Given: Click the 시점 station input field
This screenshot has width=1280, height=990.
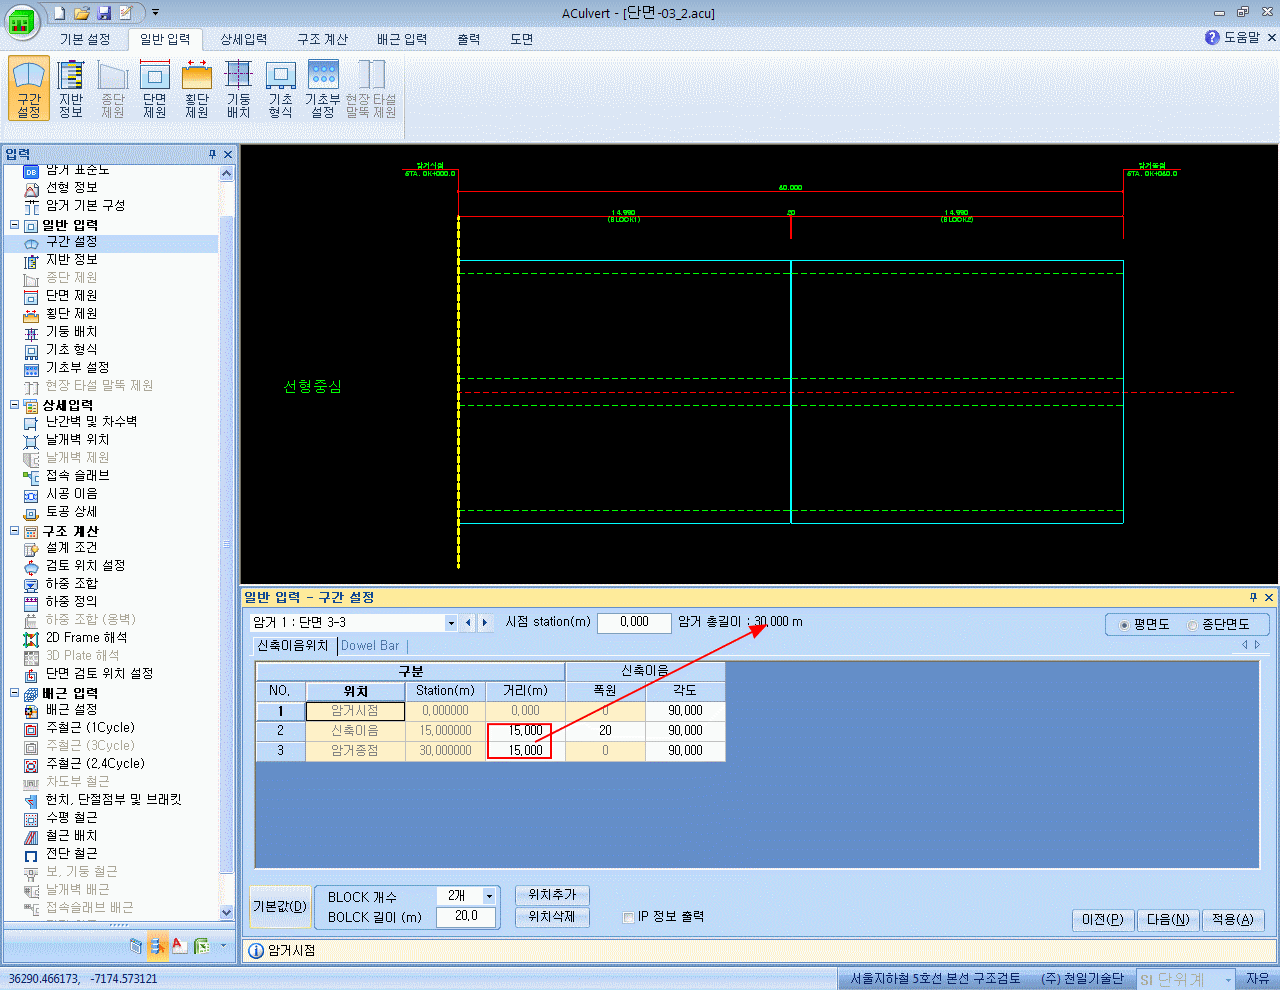Looking at the screenshot, I should point(634,622).
